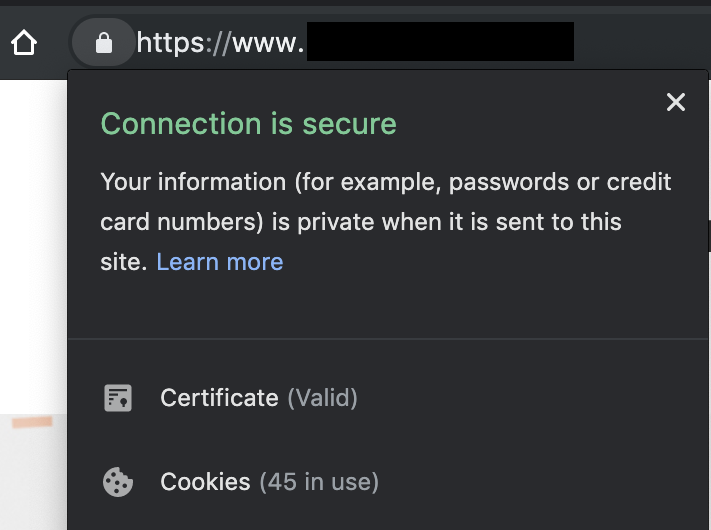The image size is (711, 530).
Task: Click the certificate icon
Action: pos(118,398)
